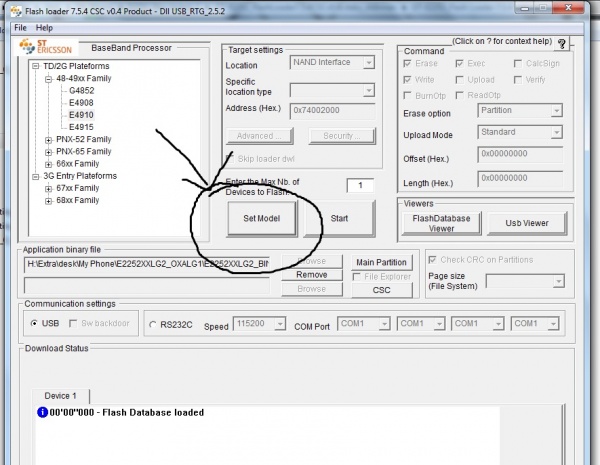The width and height of the screenshot is (600, 465).
Task: Click the Main Partition button
Action: pos(382,263)
